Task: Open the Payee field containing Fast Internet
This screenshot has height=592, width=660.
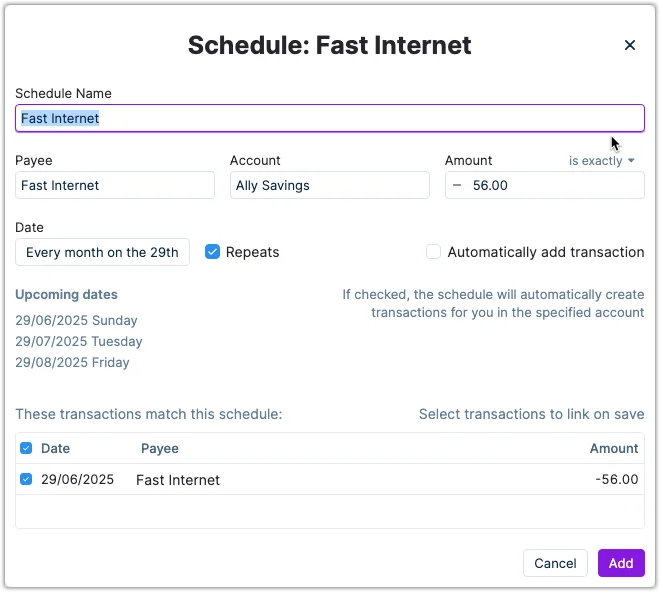Action: click(115, 185)
